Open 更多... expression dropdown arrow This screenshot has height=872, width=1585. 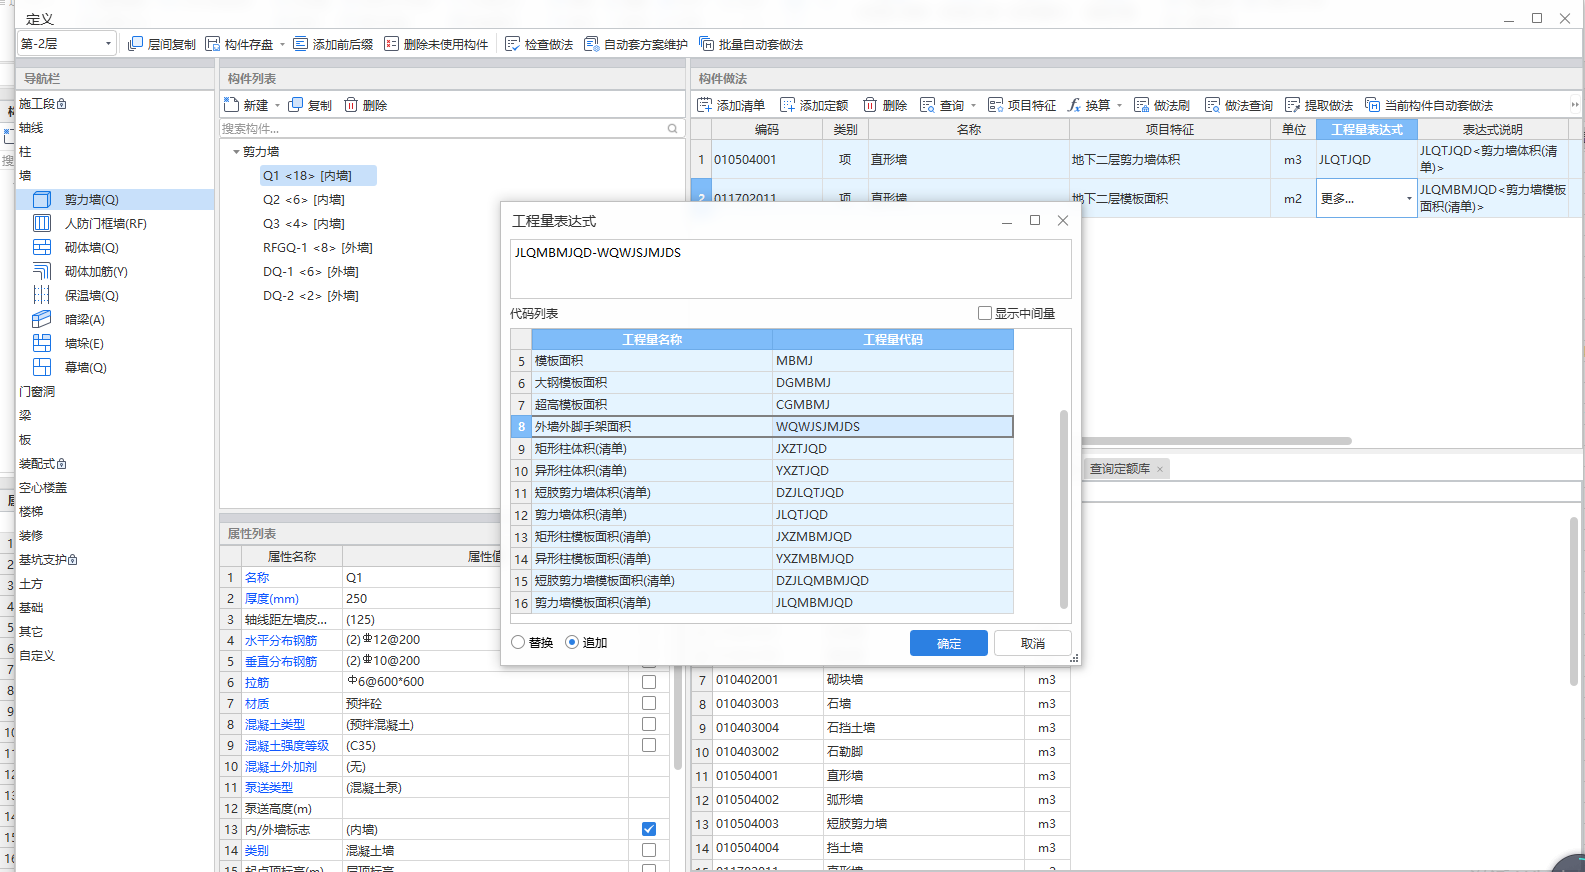tap(1409, 198)
